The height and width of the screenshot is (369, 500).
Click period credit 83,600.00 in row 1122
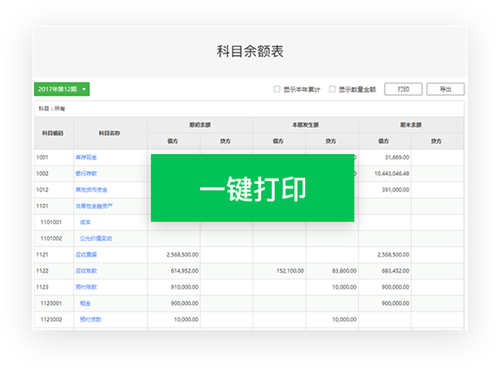click(344, 271)
